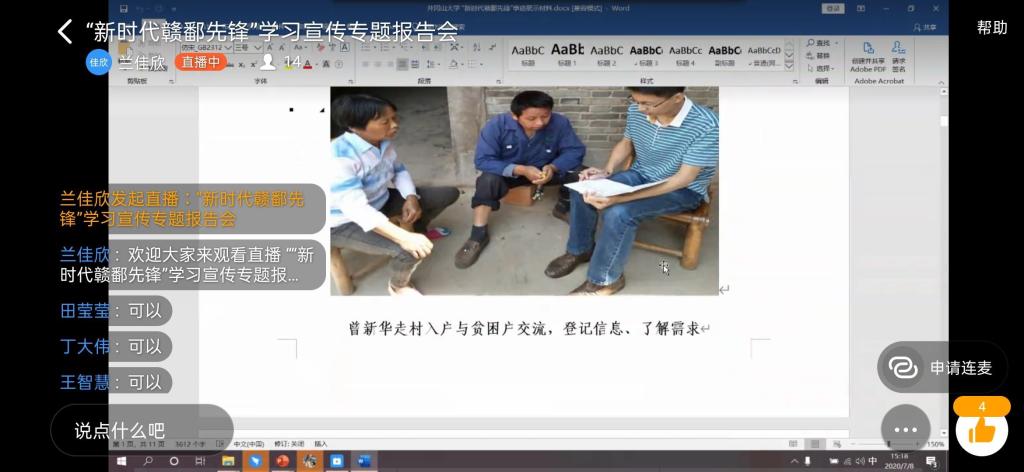Tap the 申请连麦 request mic button

pyautogui.click(x=942, y=368)
